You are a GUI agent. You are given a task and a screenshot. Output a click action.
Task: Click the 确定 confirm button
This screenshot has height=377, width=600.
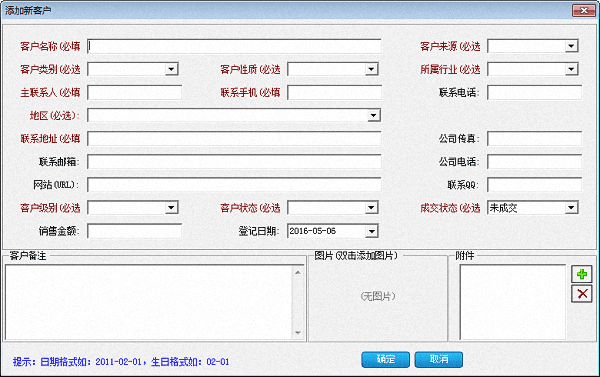[385, 359]
